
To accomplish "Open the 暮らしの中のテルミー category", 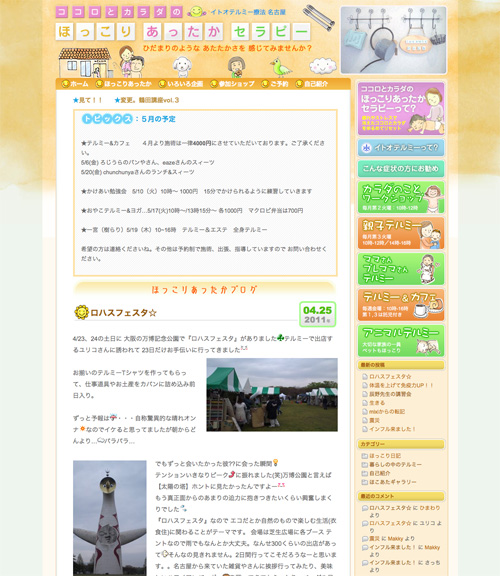I will [x=395, y=464].
